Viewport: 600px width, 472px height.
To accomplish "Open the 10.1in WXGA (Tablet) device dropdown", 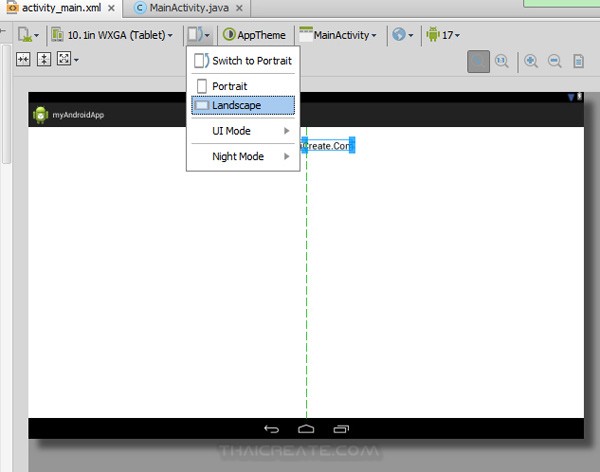I will tap(112, 35).
